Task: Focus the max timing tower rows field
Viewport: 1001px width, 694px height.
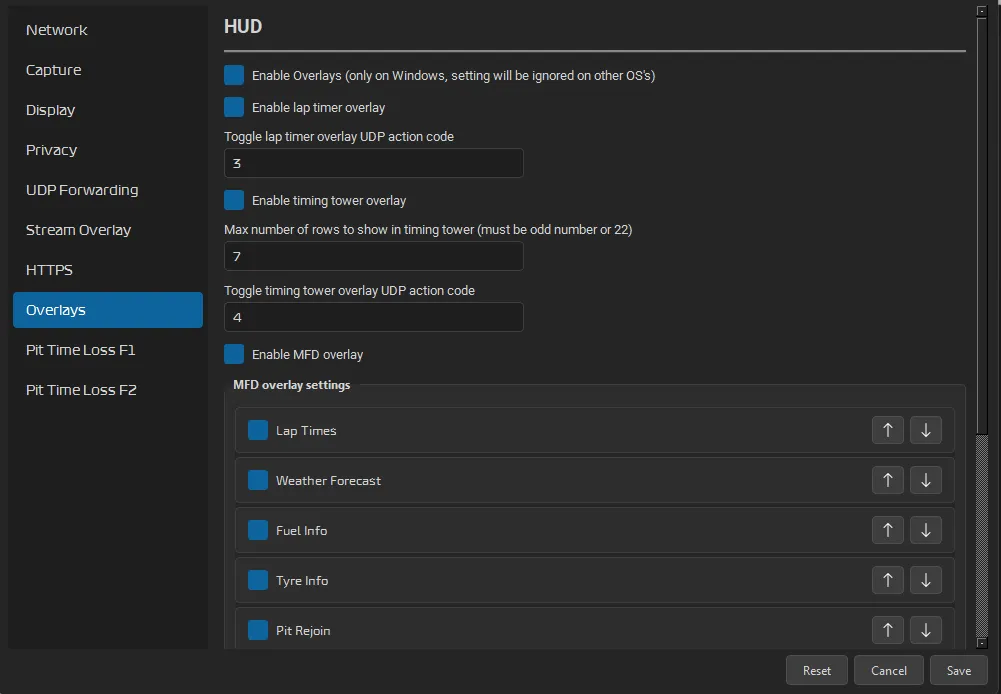Action: (x=373, y=256)
